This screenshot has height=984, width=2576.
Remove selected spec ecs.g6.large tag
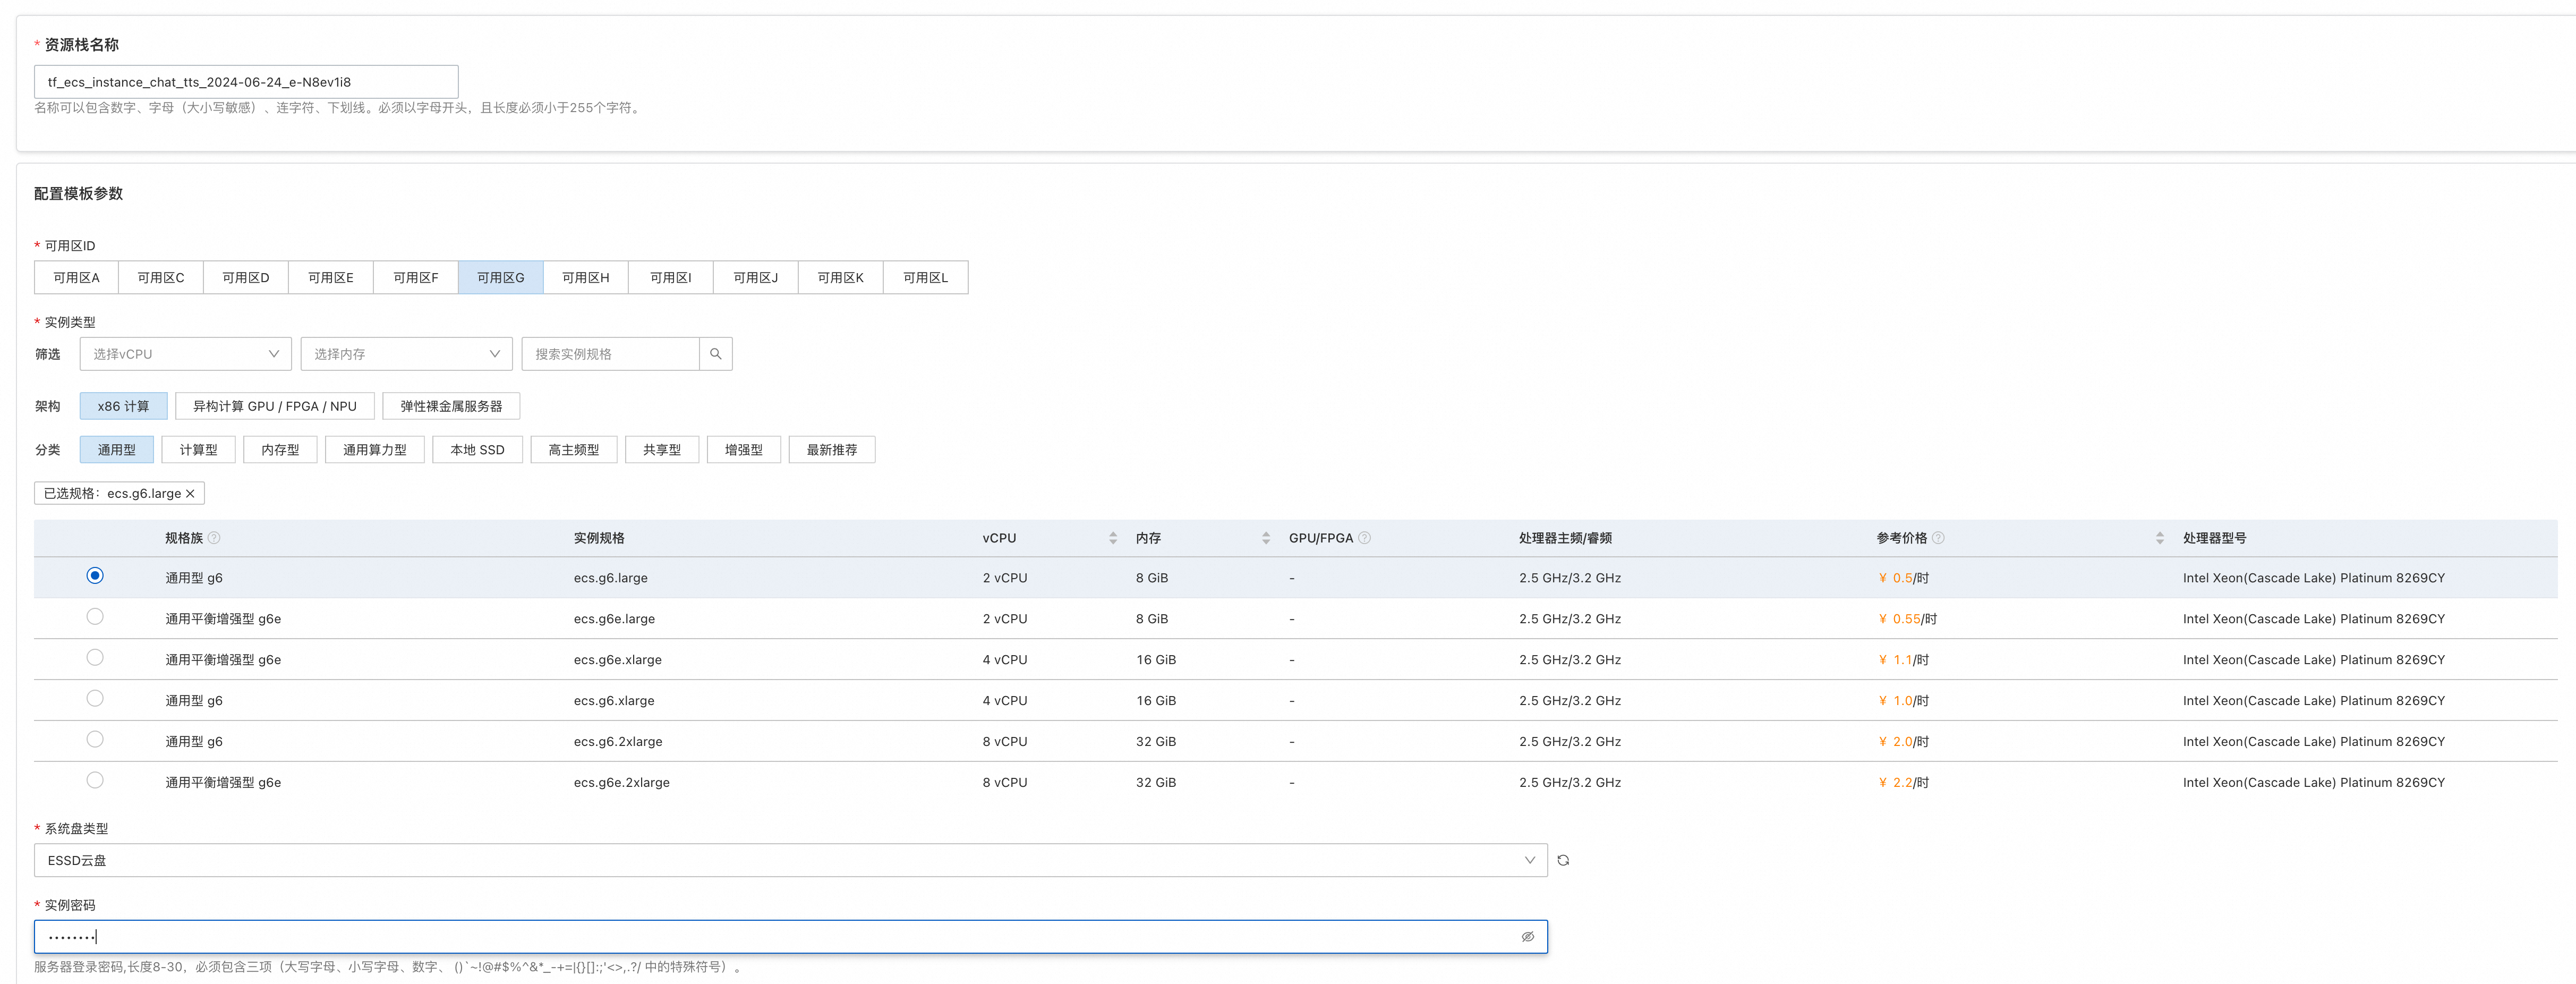pos(190,494)
